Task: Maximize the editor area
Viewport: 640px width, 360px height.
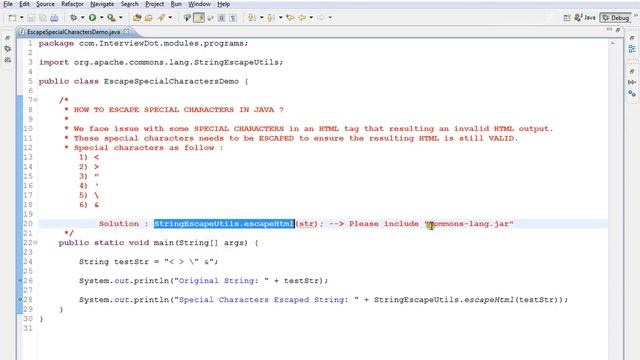Action: coord(618,29)
